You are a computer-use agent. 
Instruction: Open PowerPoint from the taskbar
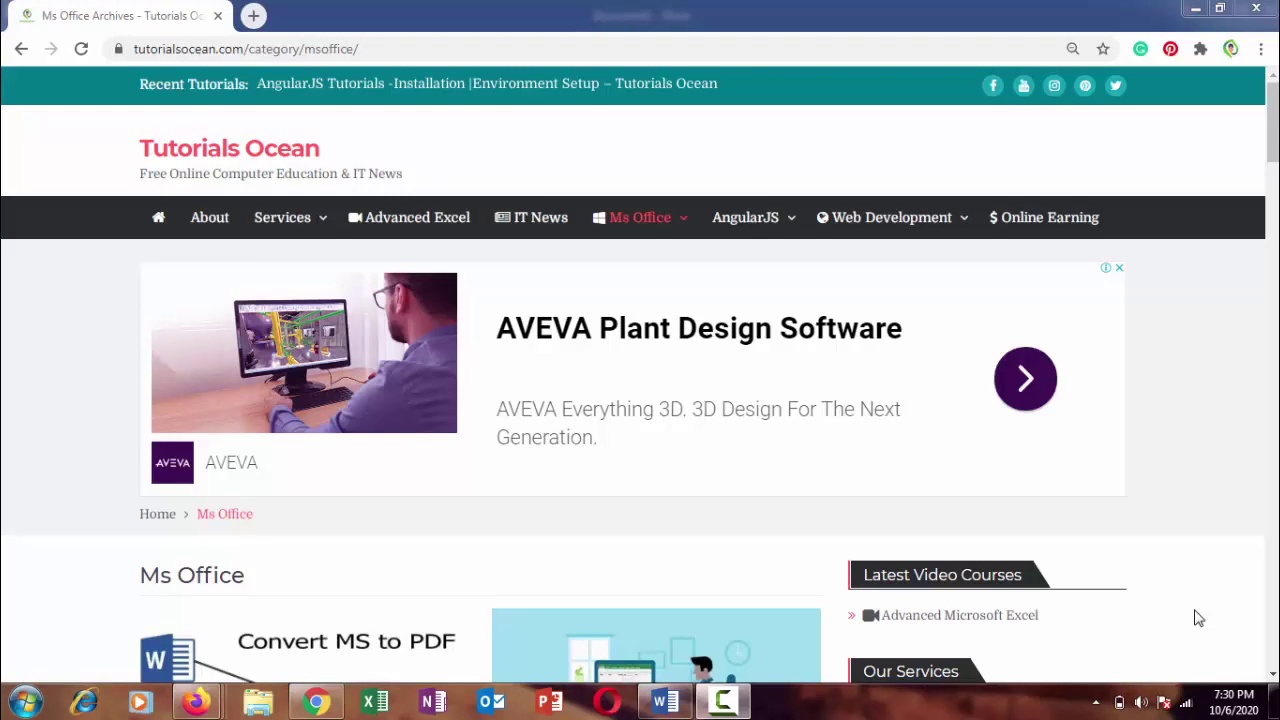[x=549, y=702]
